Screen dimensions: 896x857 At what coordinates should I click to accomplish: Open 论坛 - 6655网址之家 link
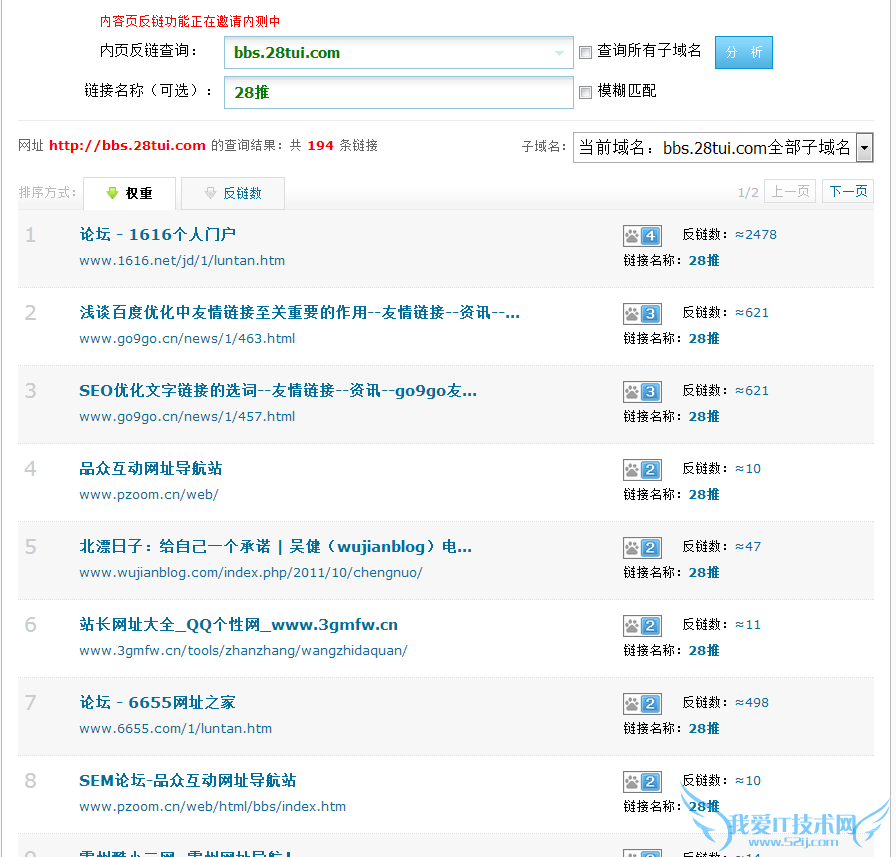pyautogui.click(x=157, y=702)
